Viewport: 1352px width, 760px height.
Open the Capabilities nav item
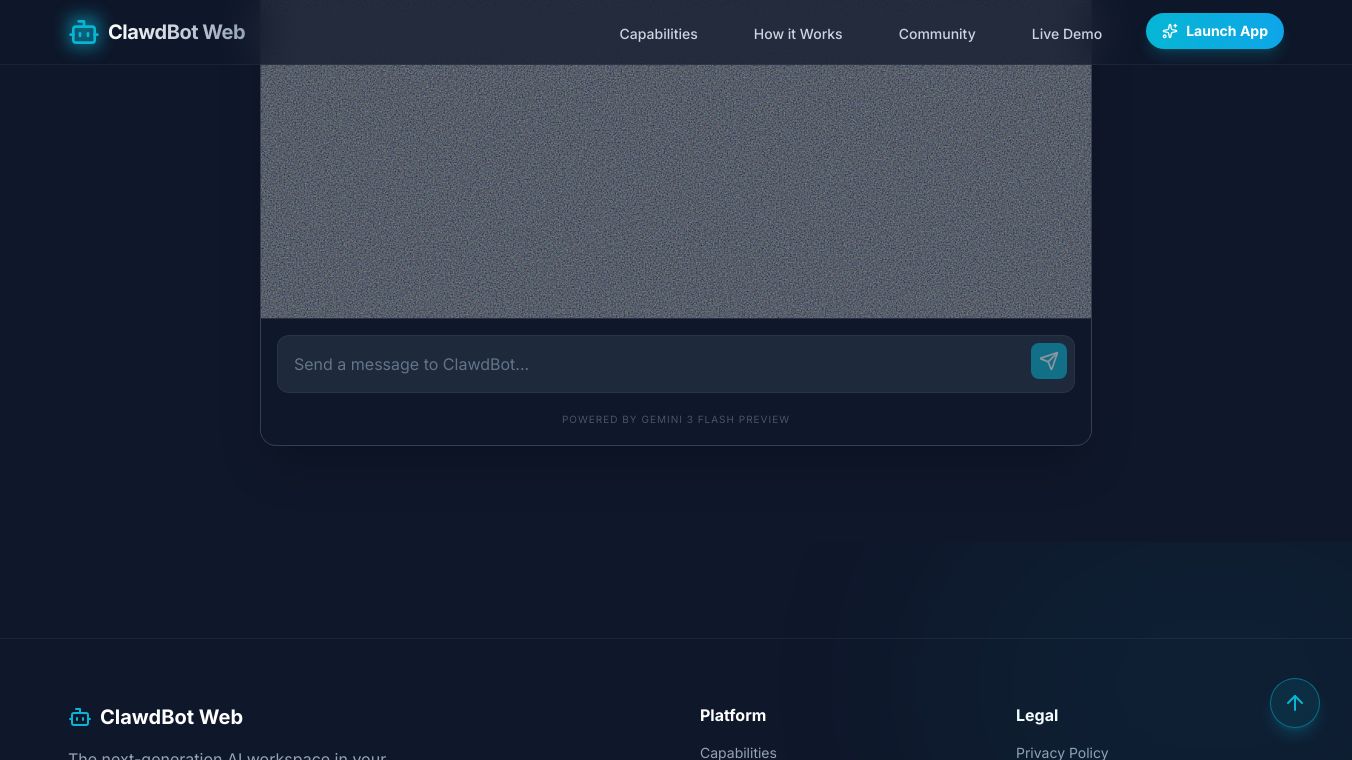[x=658, y=34]
